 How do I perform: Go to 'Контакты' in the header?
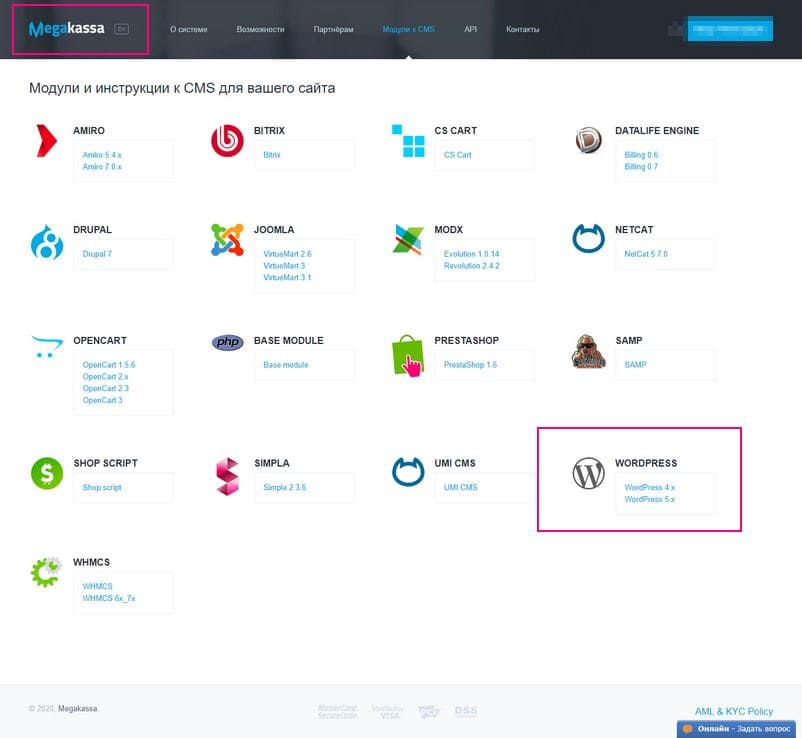tap(523, 29)
